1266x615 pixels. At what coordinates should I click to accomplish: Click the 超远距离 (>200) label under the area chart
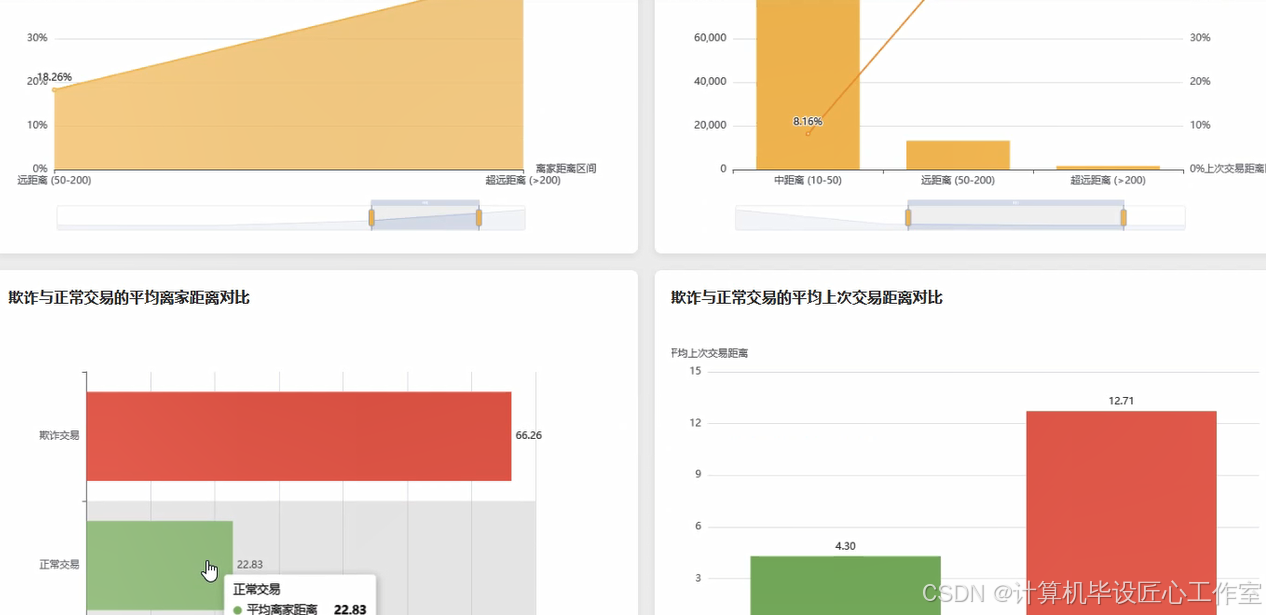click(x=523, y=181)
